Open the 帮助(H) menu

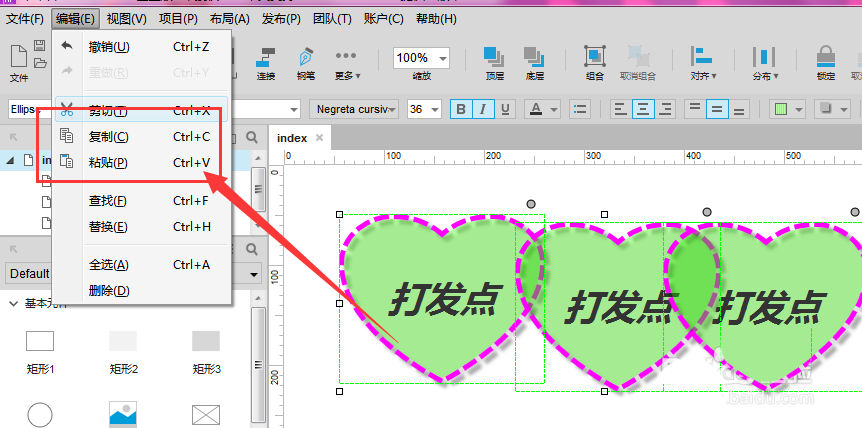[436, 19]
